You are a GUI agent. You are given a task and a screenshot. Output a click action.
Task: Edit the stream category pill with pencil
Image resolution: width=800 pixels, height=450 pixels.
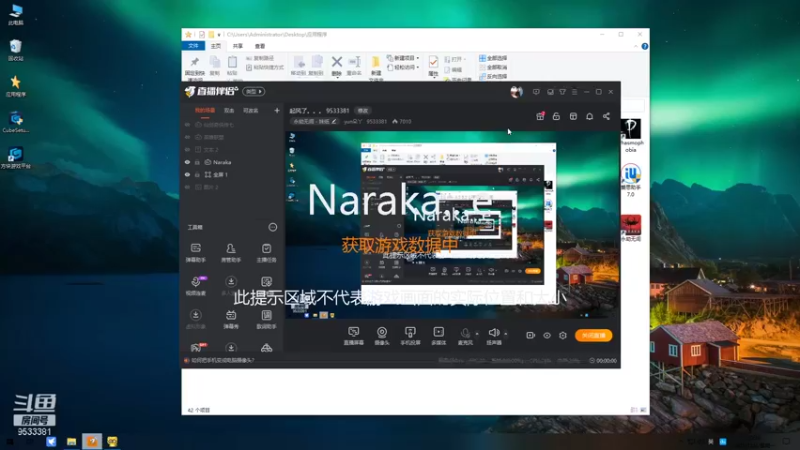pos(315,121)
